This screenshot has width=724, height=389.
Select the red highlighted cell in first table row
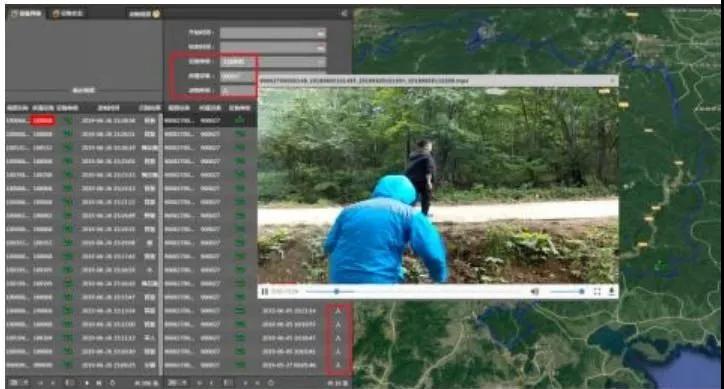[x=42, y=121]
